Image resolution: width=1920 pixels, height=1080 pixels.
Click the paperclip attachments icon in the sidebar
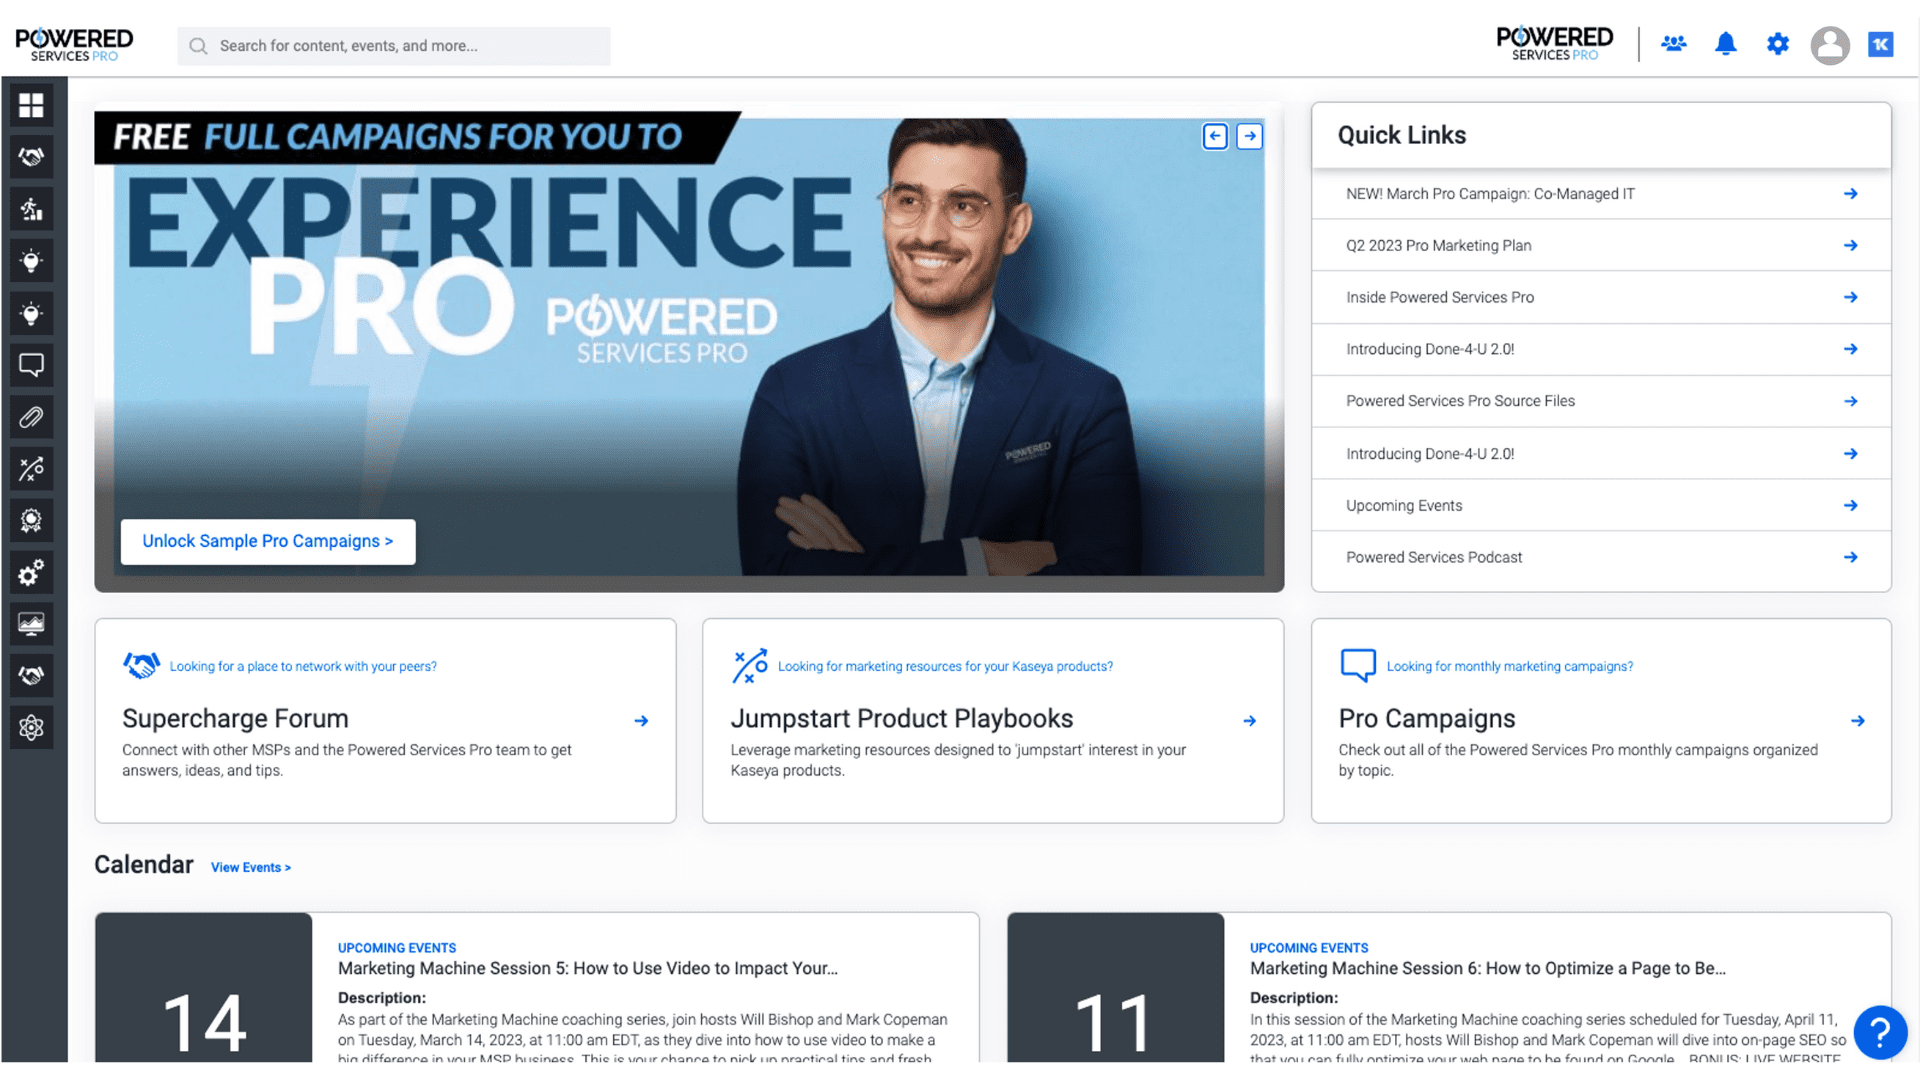click(31, 417)
